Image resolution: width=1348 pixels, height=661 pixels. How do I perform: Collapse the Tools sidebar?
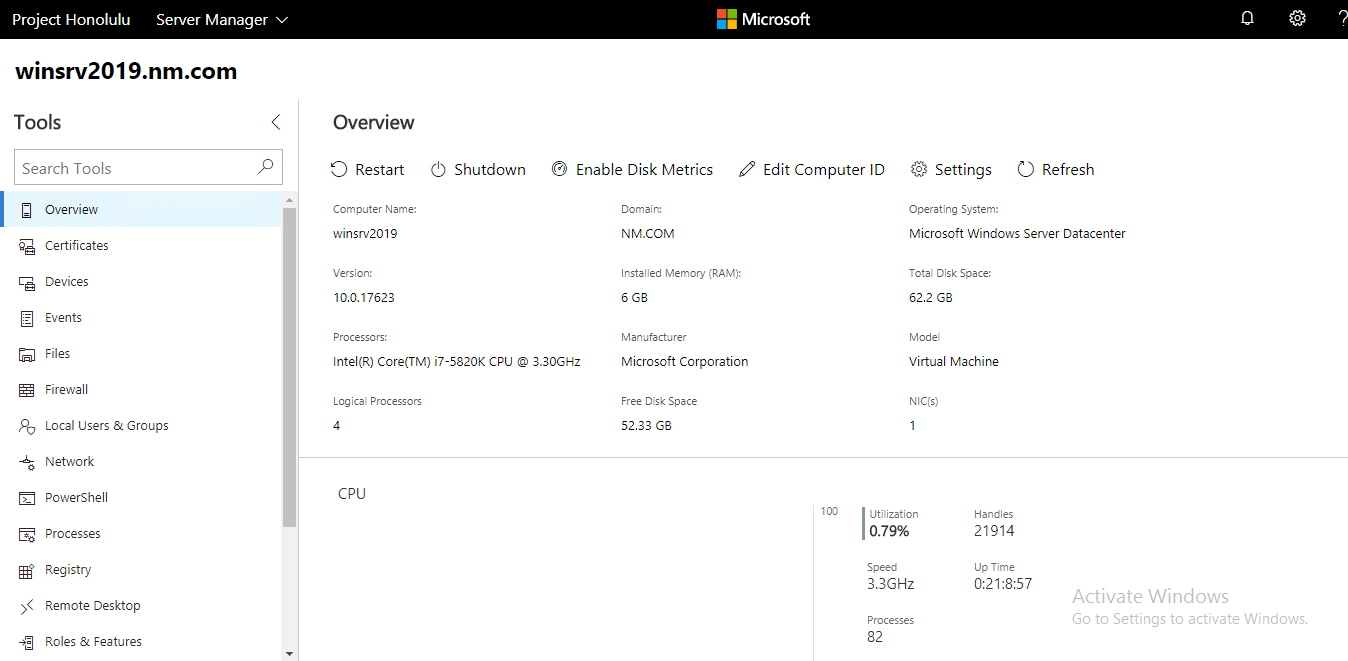[x=275, y=122]
